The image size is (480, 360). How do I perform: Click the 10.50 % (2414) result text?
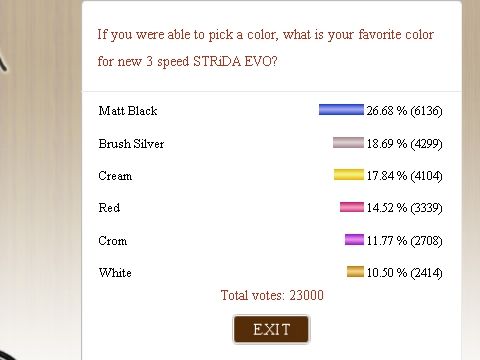tap(404, 273)
